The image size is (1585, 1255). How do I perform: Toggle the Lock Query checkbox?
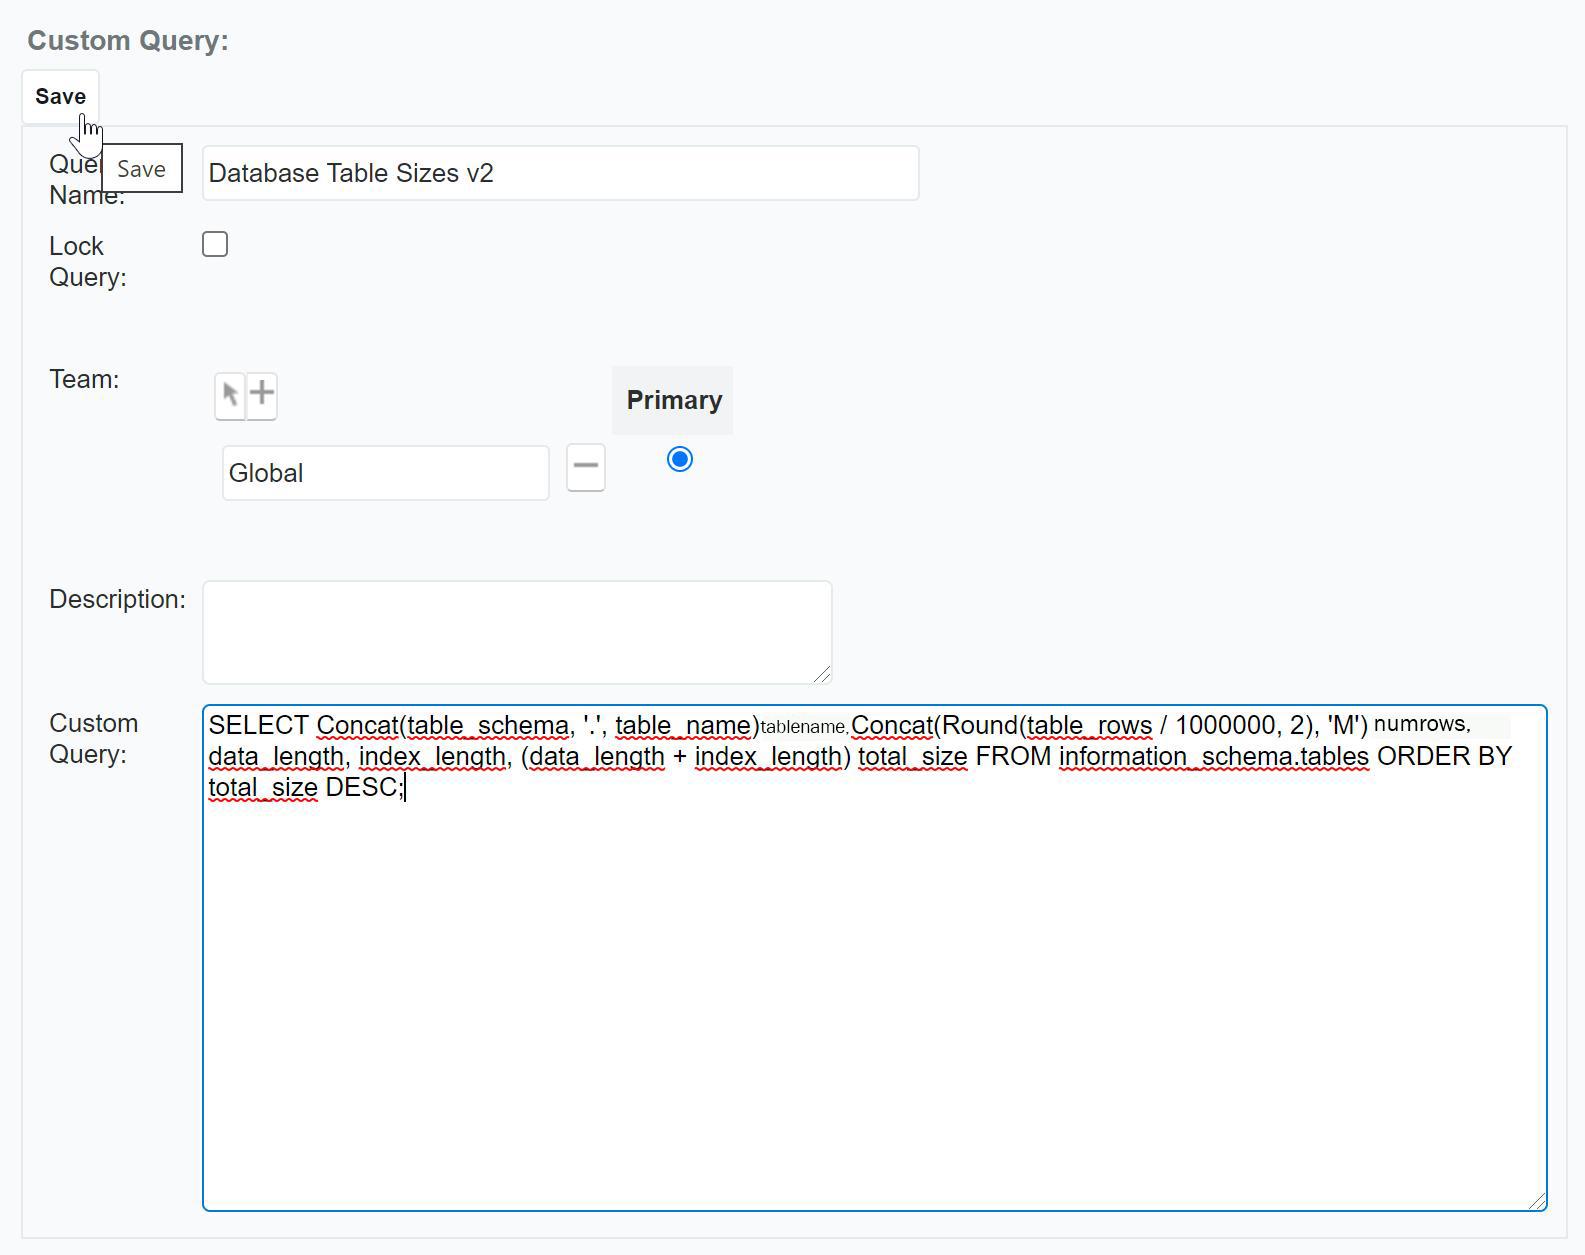point(215,244)
